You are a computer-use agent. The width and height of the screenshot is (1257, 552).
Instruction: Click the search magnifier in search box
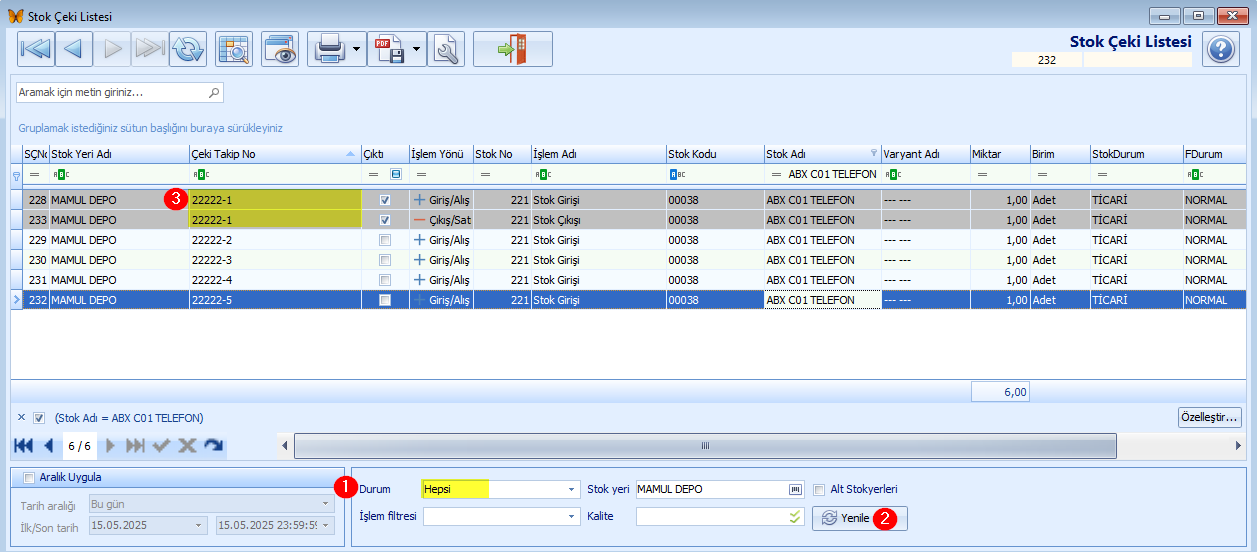[213, 92]
